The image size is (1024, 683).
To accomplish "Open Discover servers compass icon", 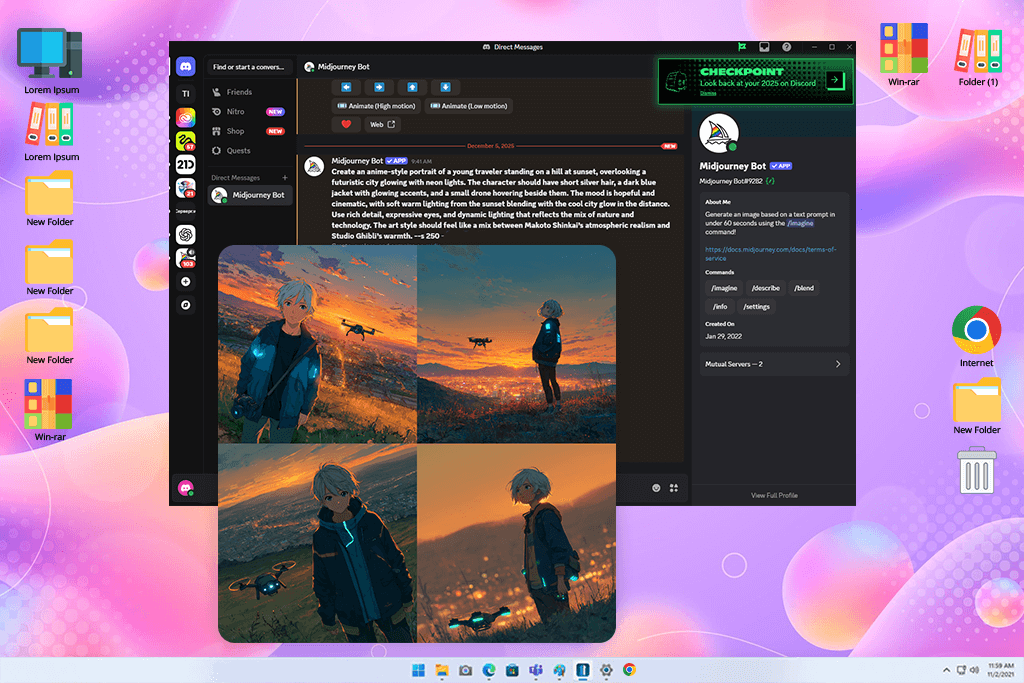I will [185, 305].
